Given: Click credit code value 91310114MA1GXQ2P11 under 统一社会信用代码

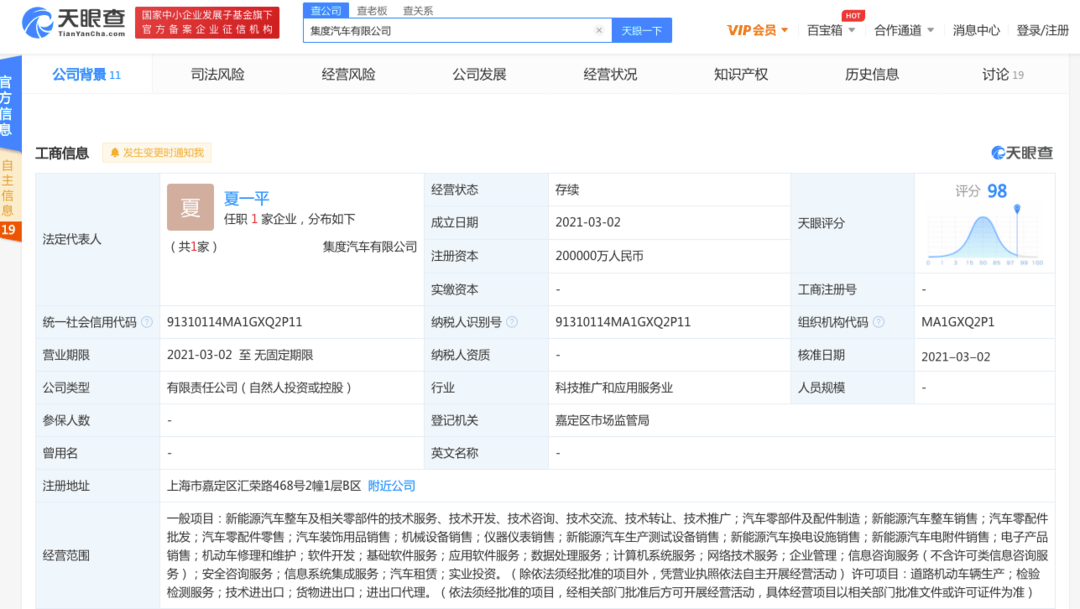Looking at the screenshot, I should [x=234, y=322].
